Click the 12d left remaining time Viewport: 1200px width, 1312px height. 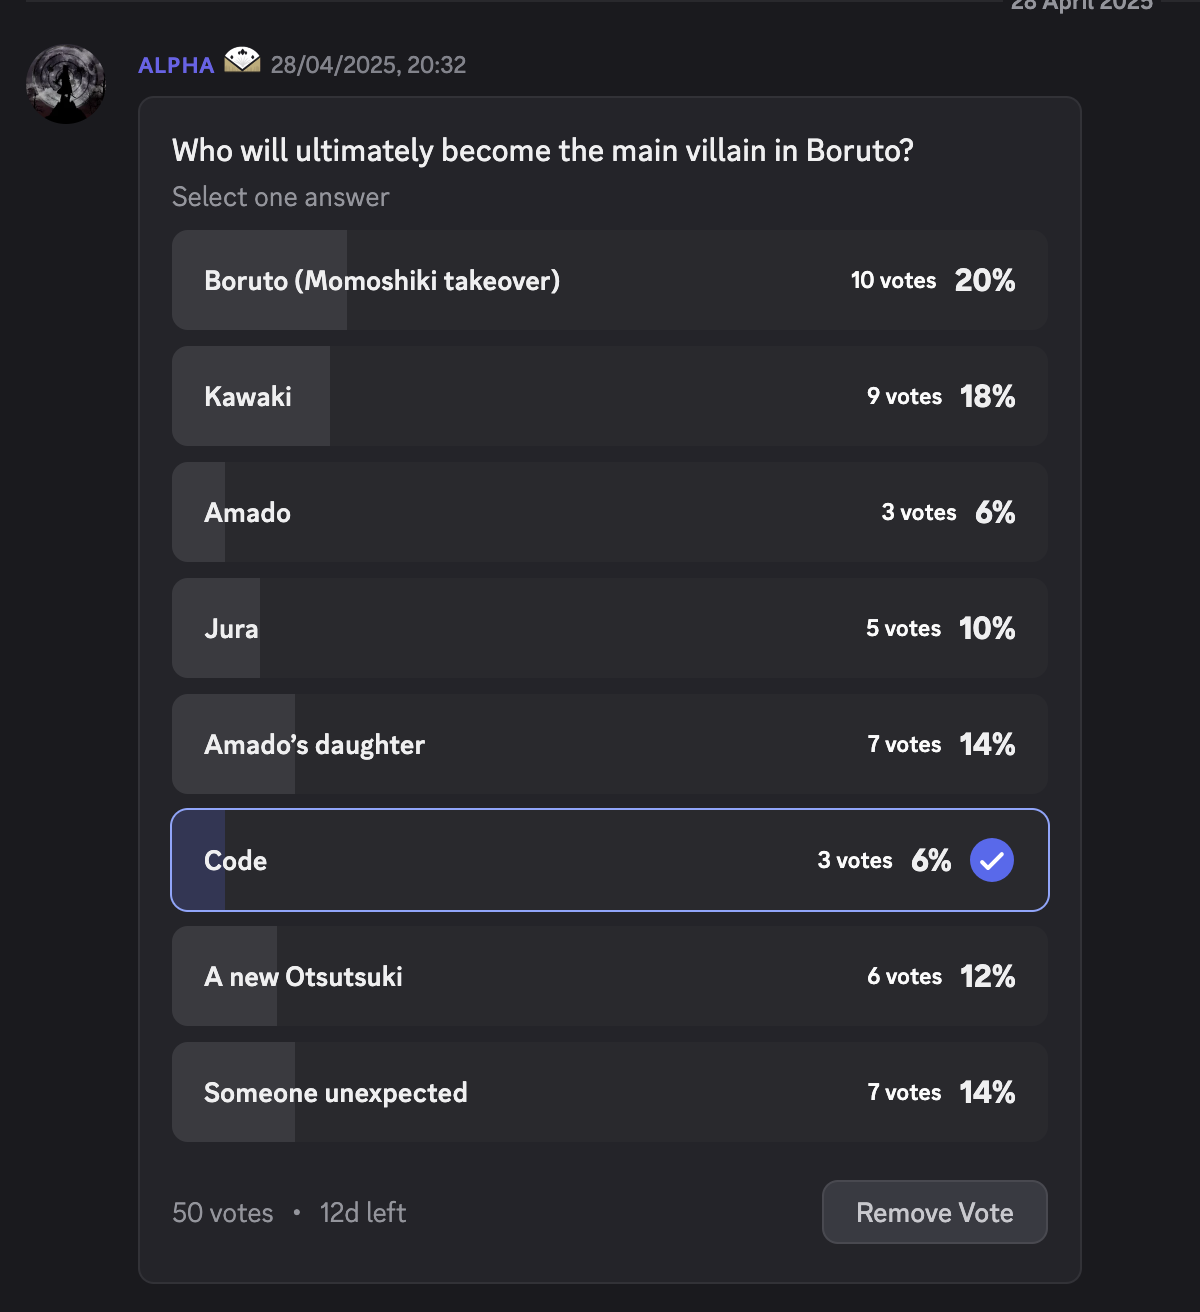pyautogui.click(x=363, y=1213)
